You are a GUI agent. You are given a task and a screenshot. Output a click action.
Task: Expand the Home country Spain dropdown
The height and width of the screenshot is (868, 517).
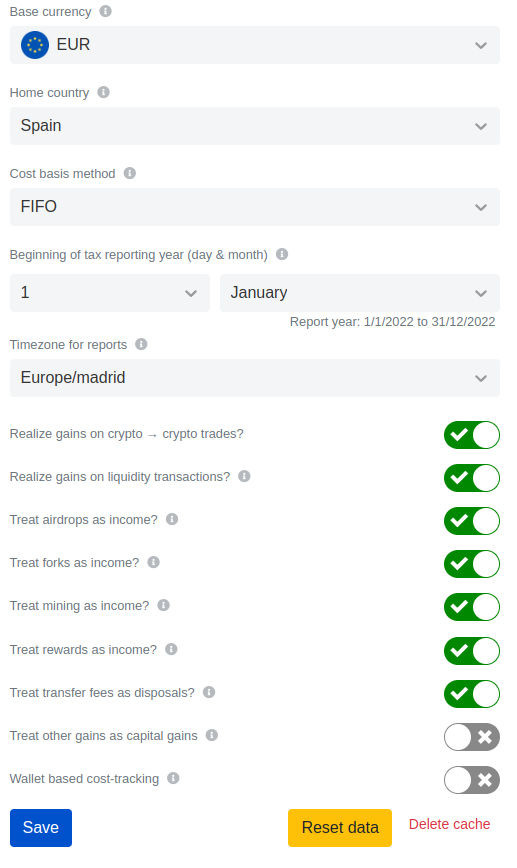(x=255, y=126)
